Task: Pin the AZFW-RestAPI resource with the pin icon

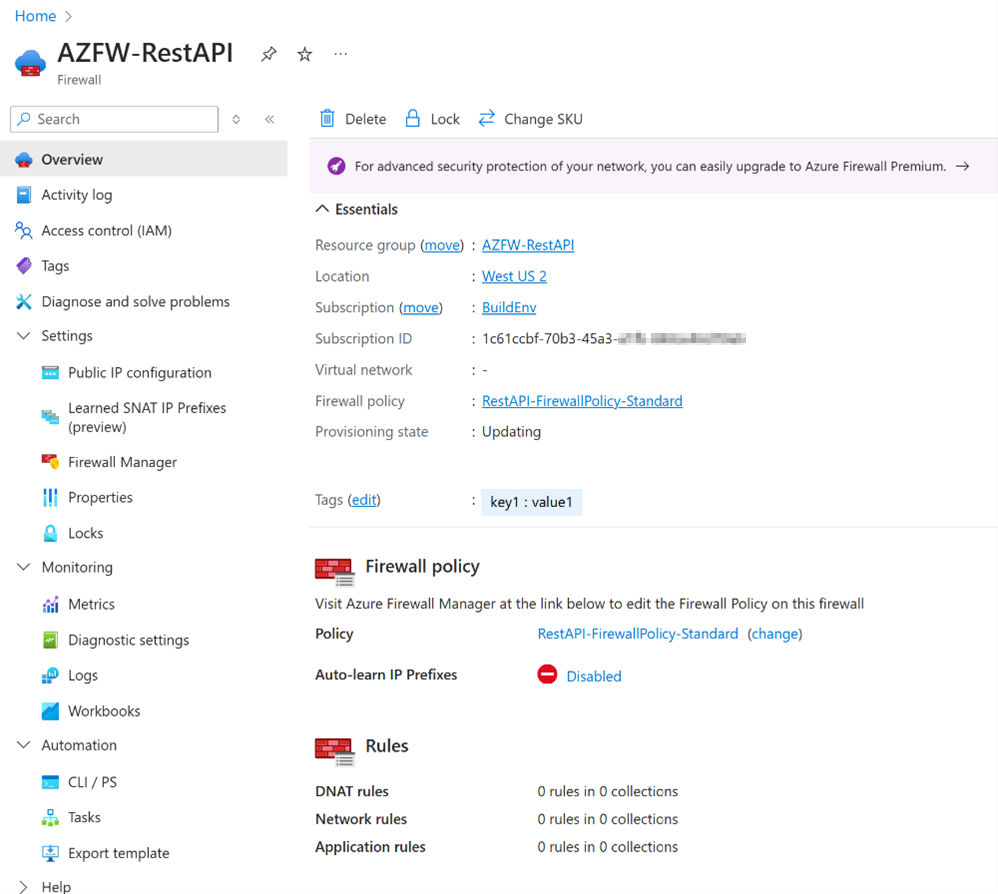Action: coord(269,54)
